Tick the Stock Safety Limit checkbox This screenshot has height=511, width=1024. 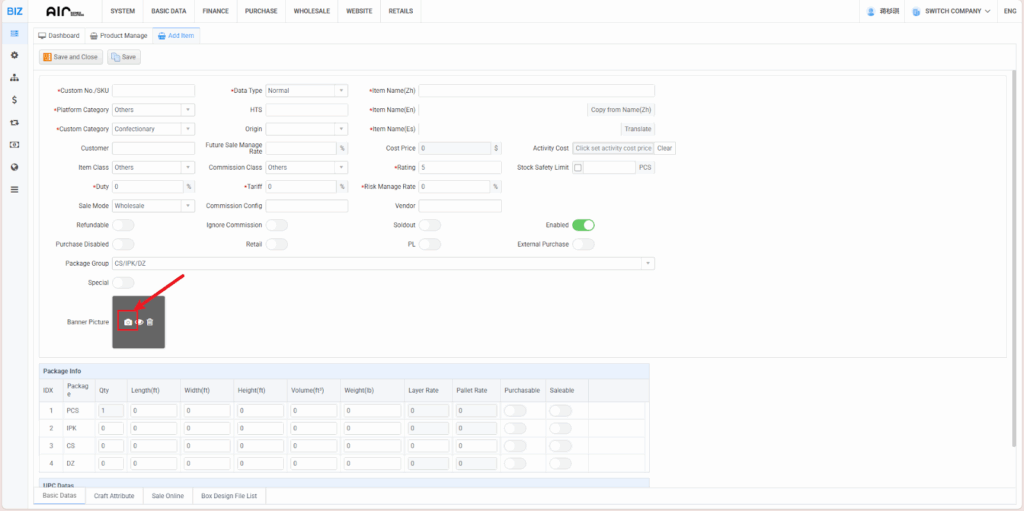(x=578, y=168)
